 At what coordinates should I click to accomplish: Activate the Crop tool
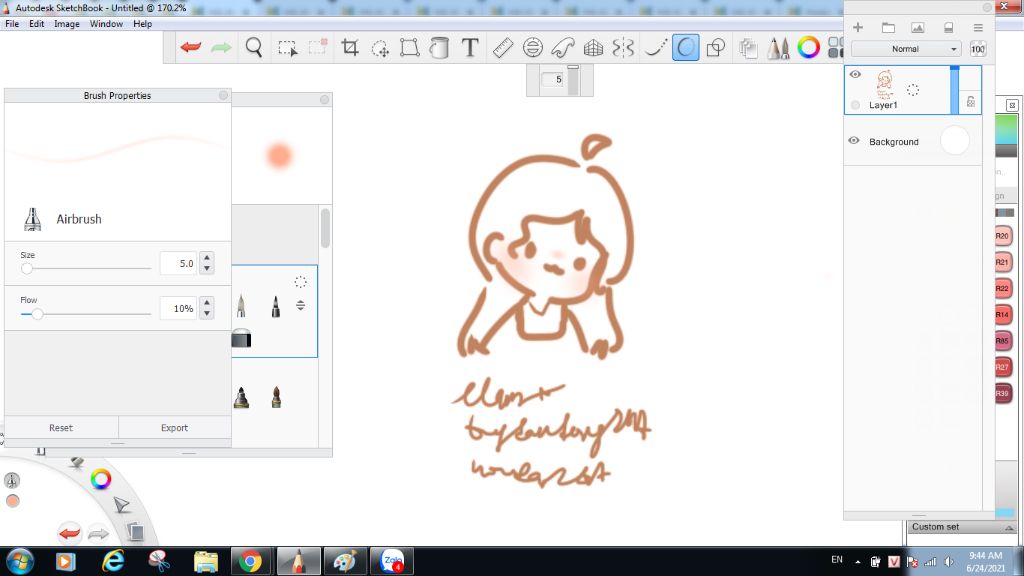[350, 47]
